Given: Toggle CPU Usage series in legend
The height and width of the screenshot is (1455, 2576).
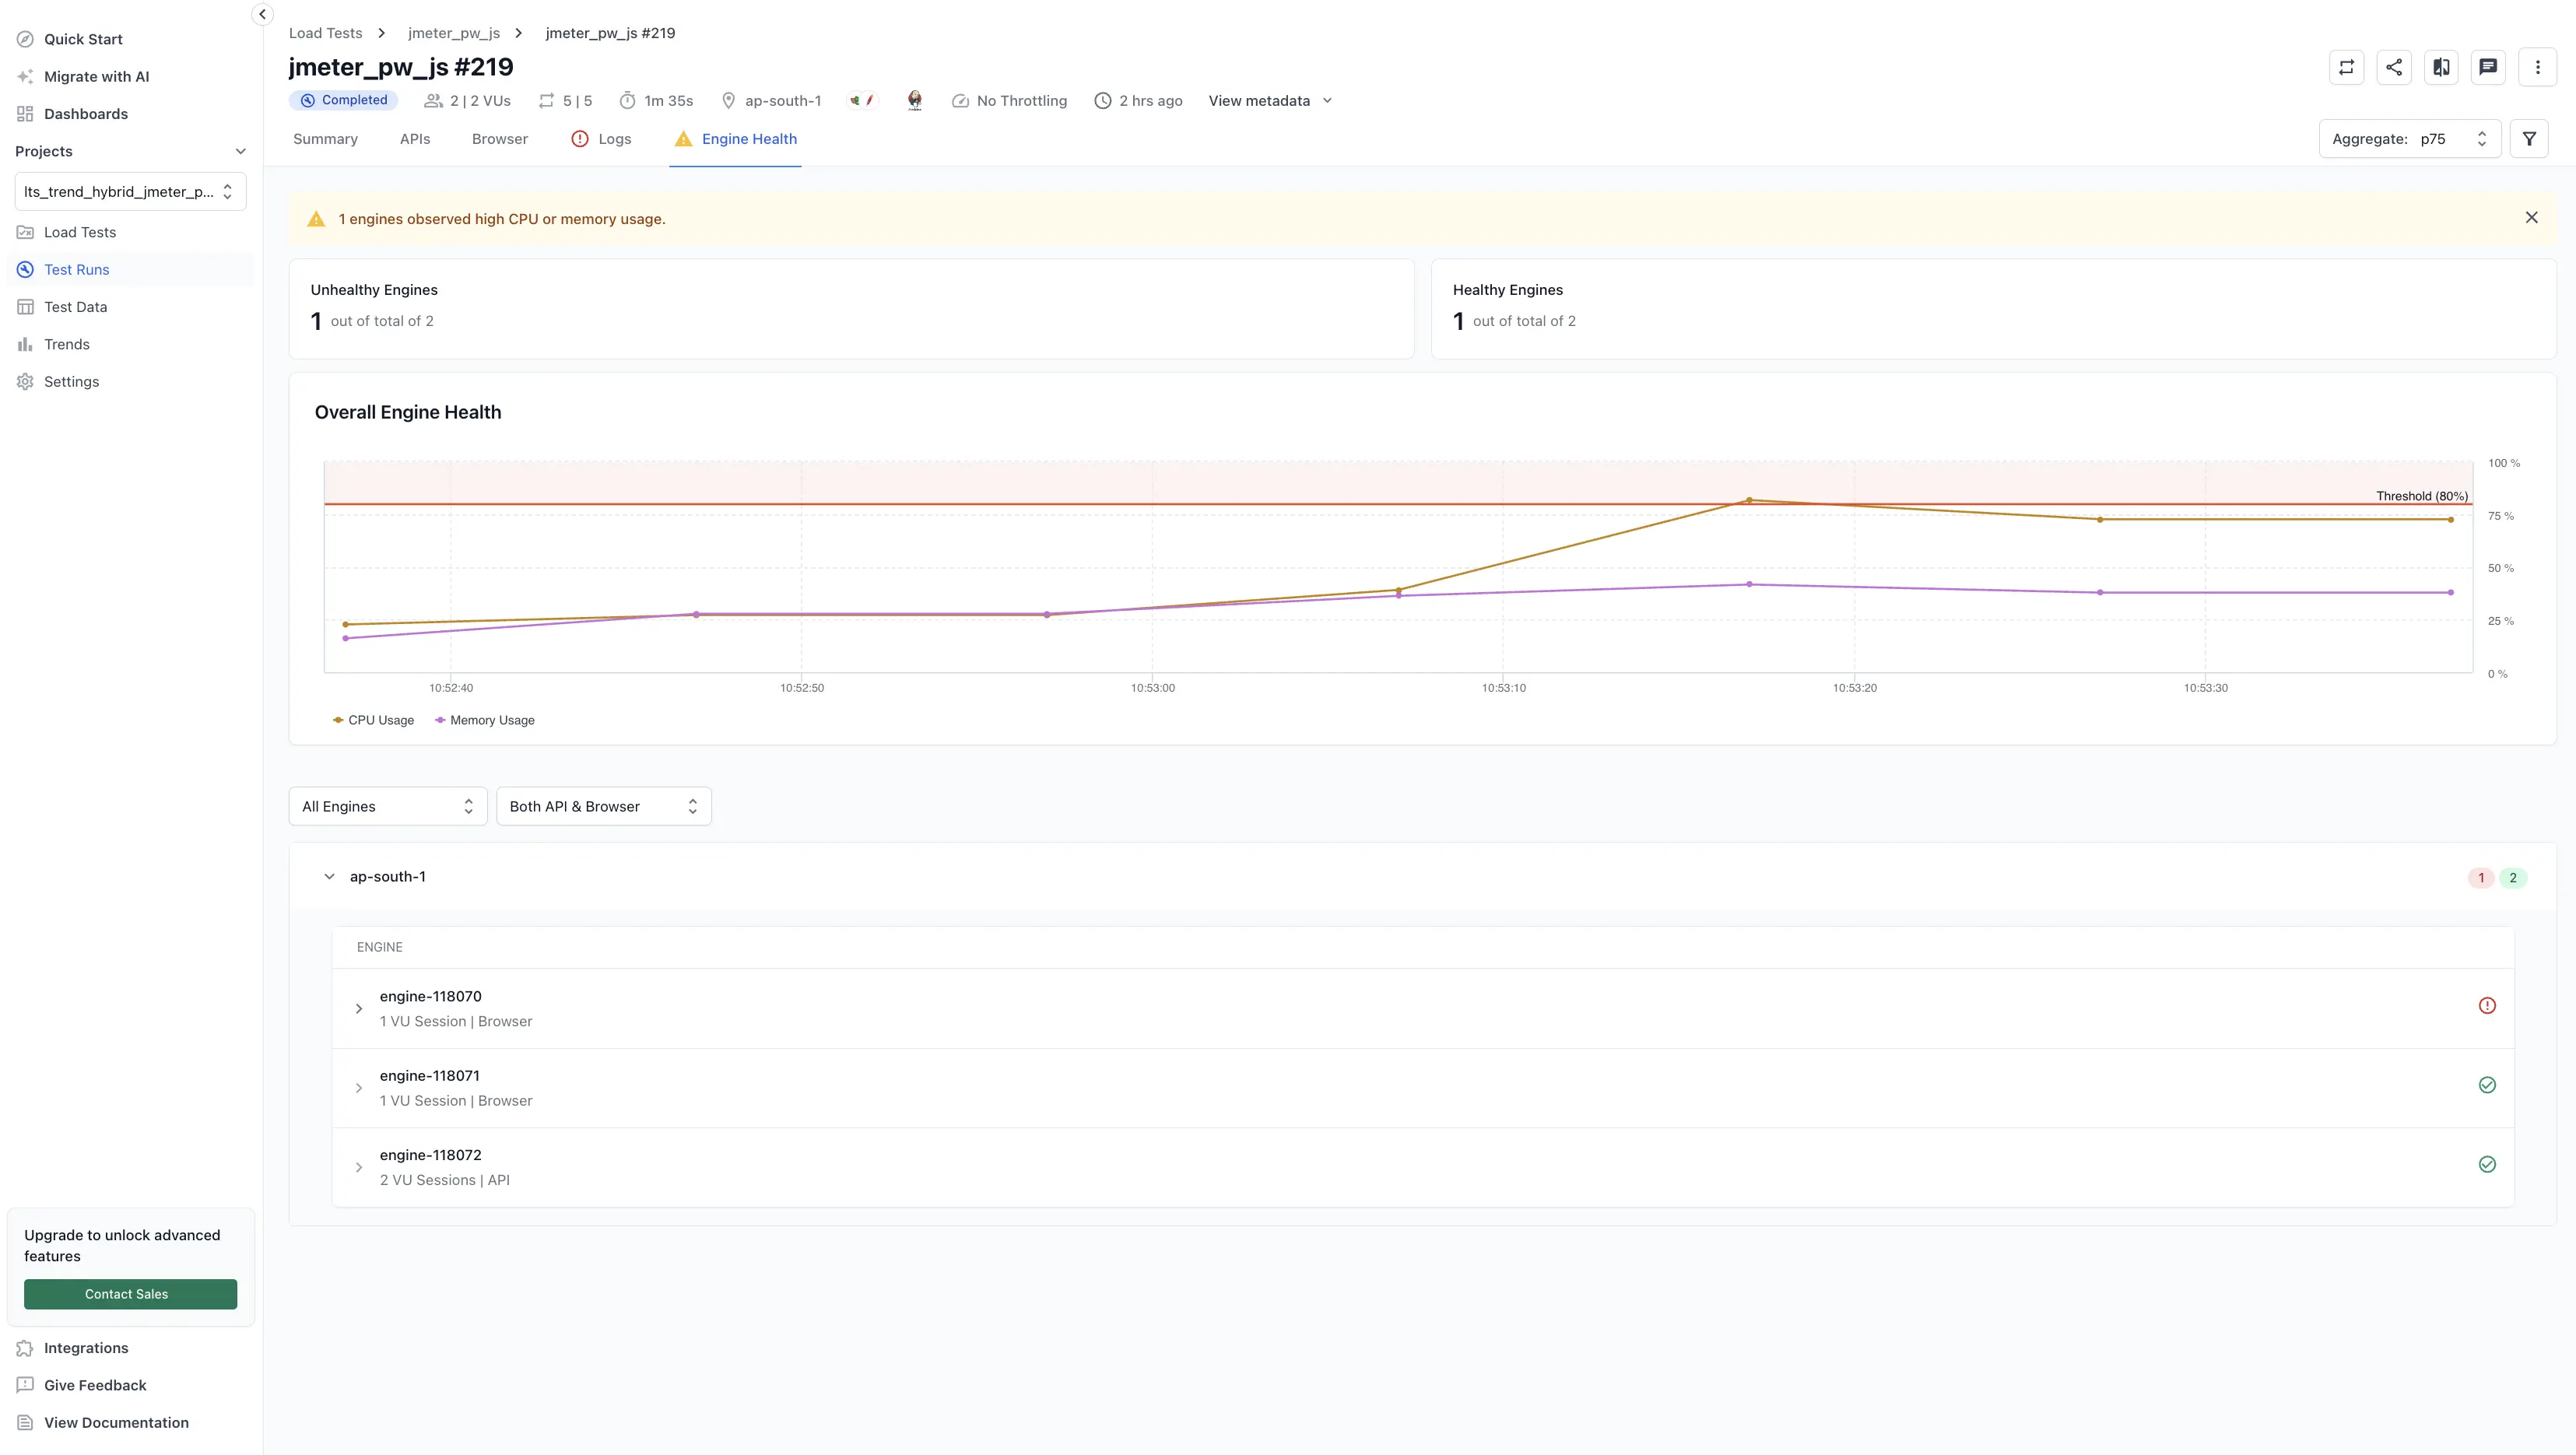Looking at the screenshot, I should [x=373, y=720].
